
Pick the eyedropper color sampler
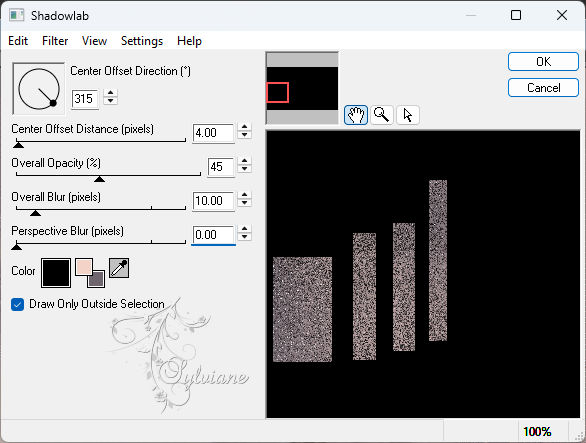pyautogui.click(x=119, y=268)
